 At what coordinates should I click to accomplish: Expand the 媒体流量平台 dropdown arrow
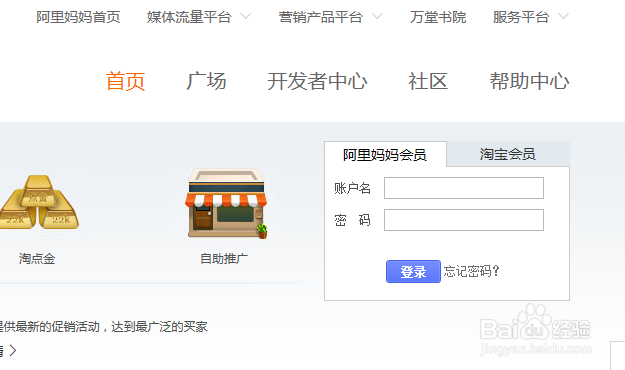tap(246, 16)
